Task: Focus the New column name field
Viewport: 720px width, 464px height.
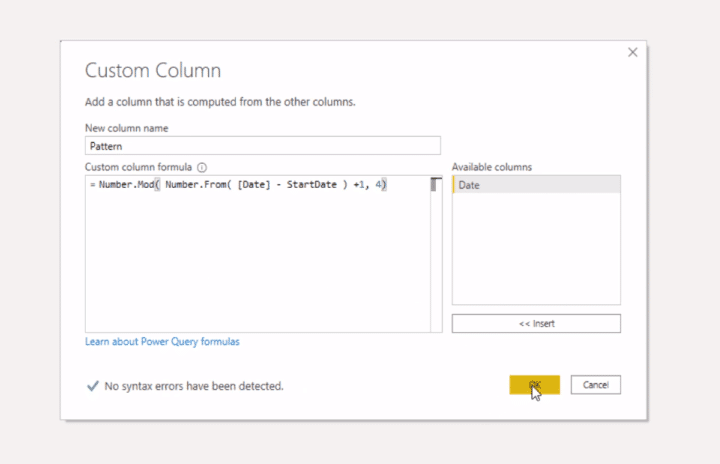Action: click(263, 146)
